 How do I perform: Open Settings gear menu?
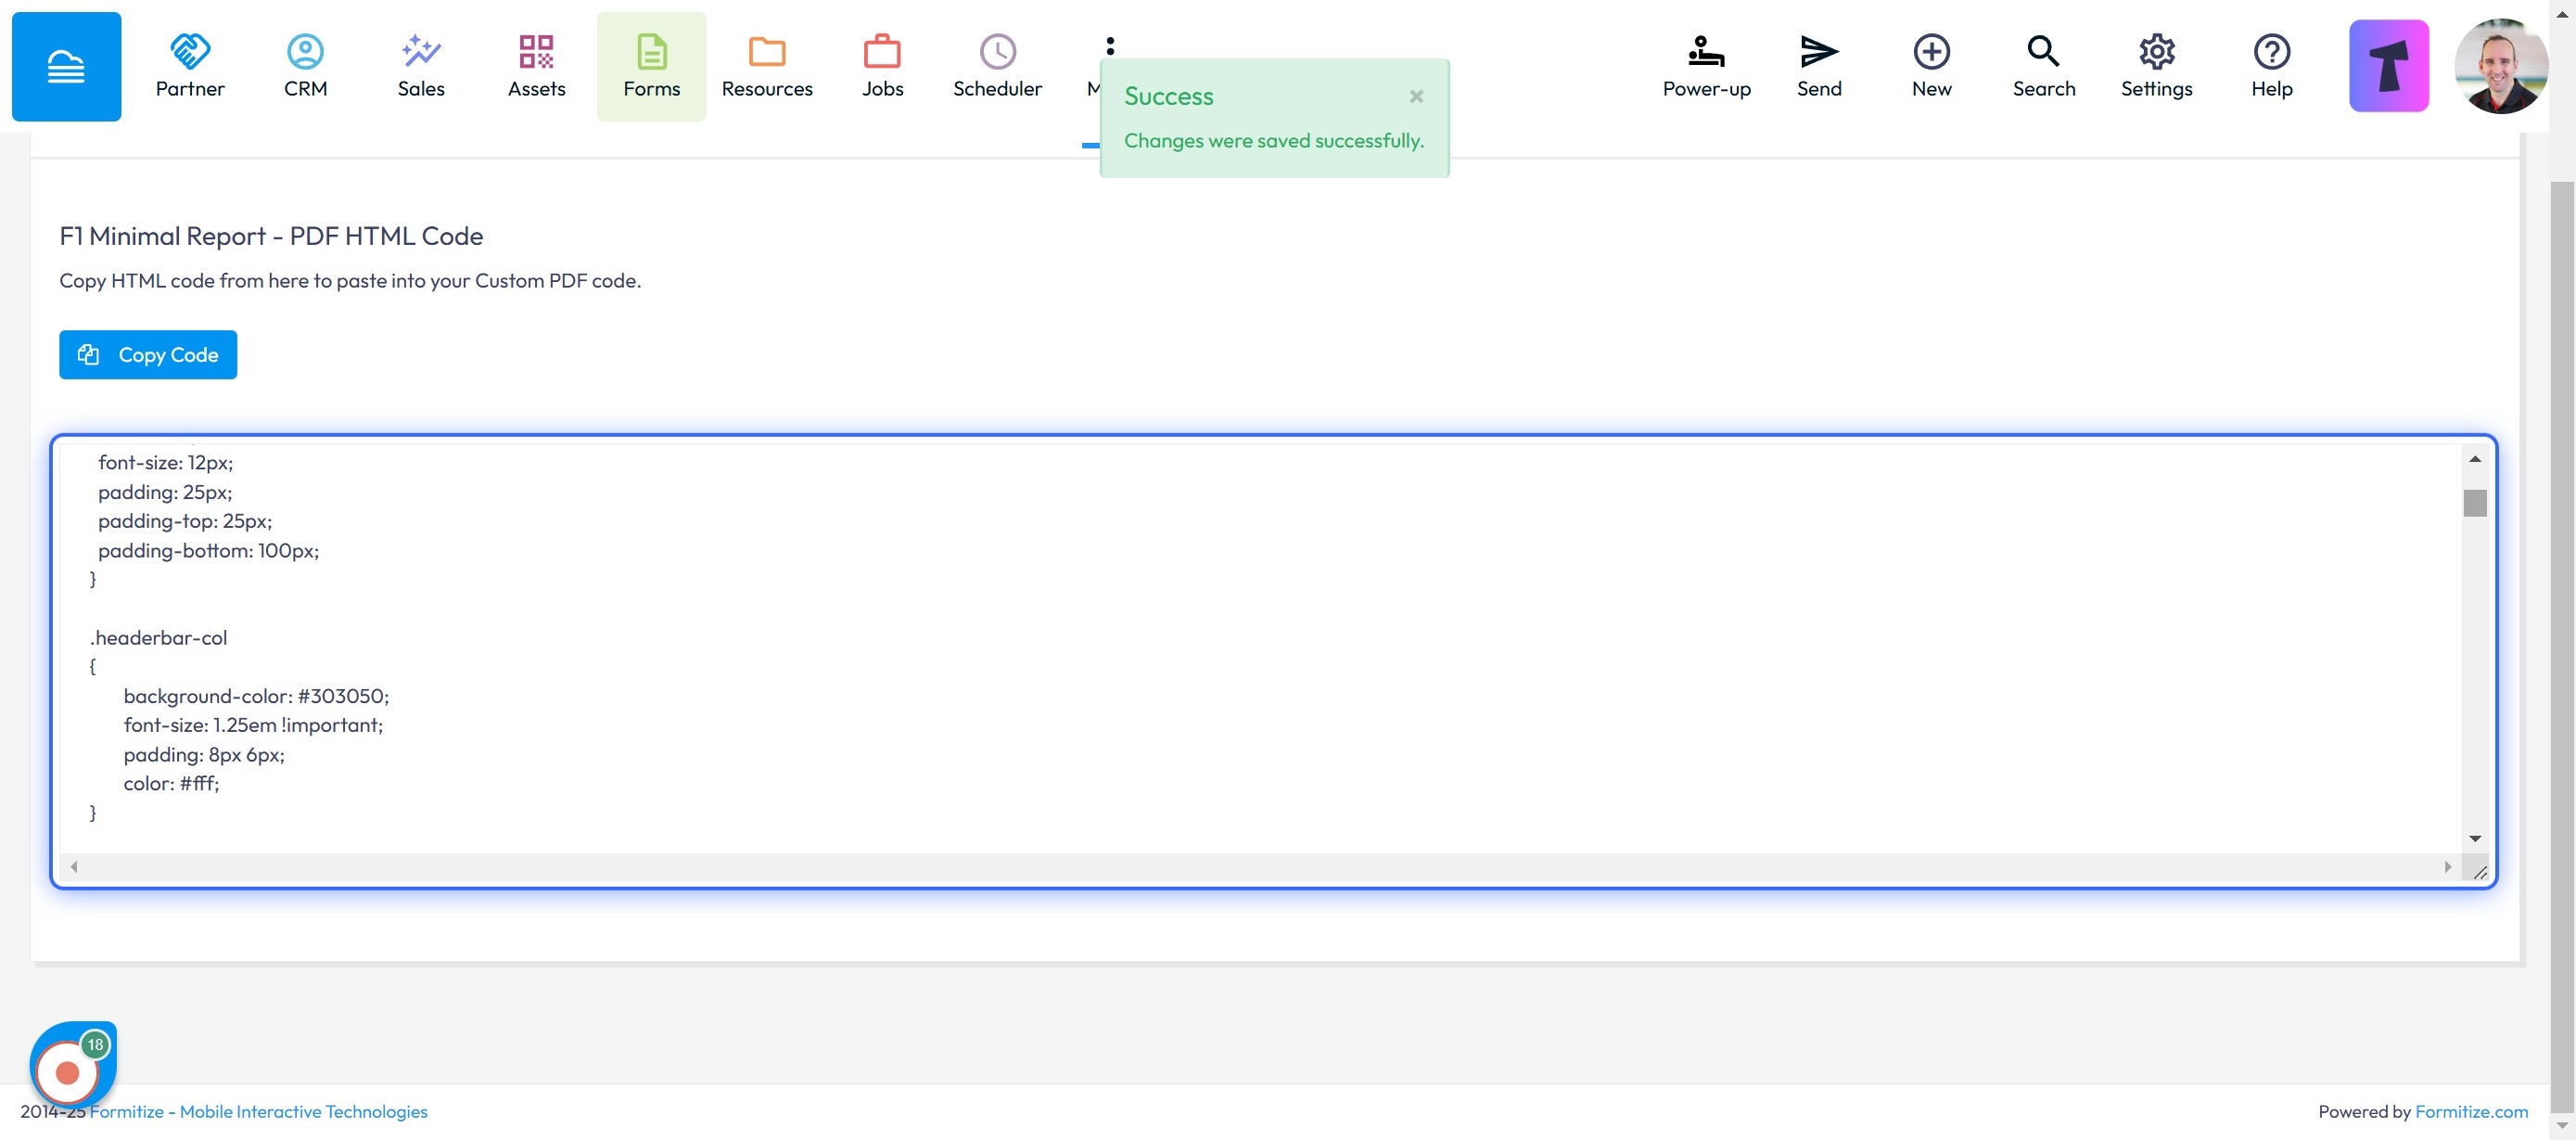(2156, 66)
